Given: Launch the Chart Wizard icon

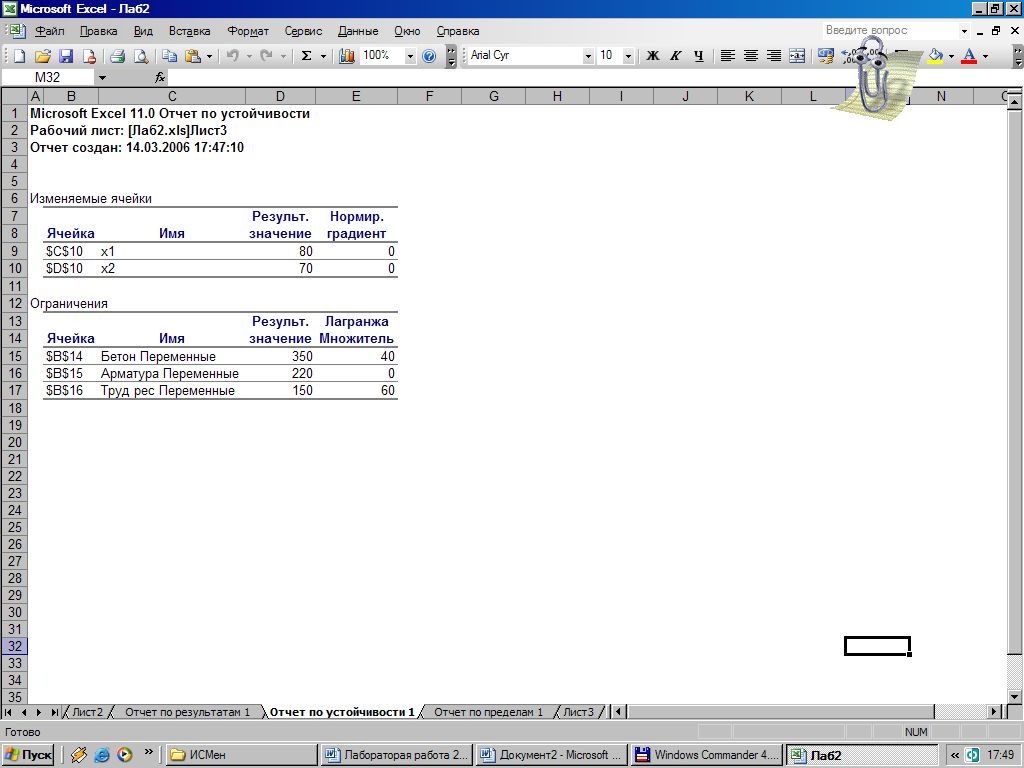Looking at the screenshot, I should (347, 56).
